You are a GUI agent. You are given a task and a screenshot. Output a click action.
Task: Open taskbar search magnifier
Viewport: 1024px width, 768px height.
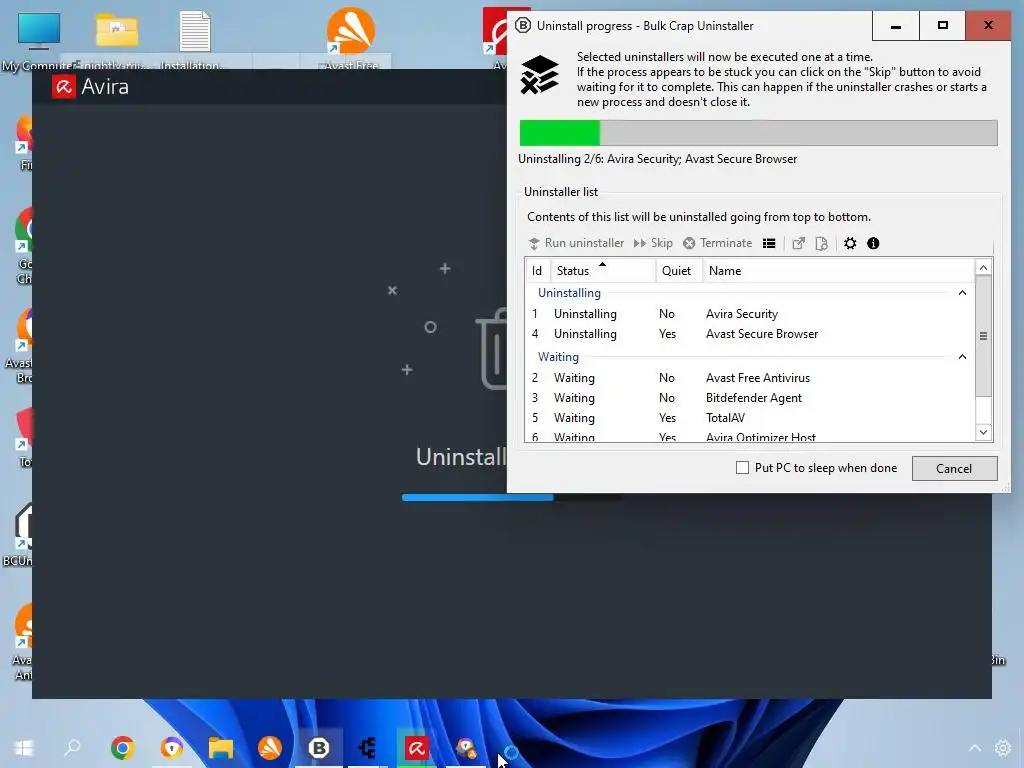coord(72,748)
